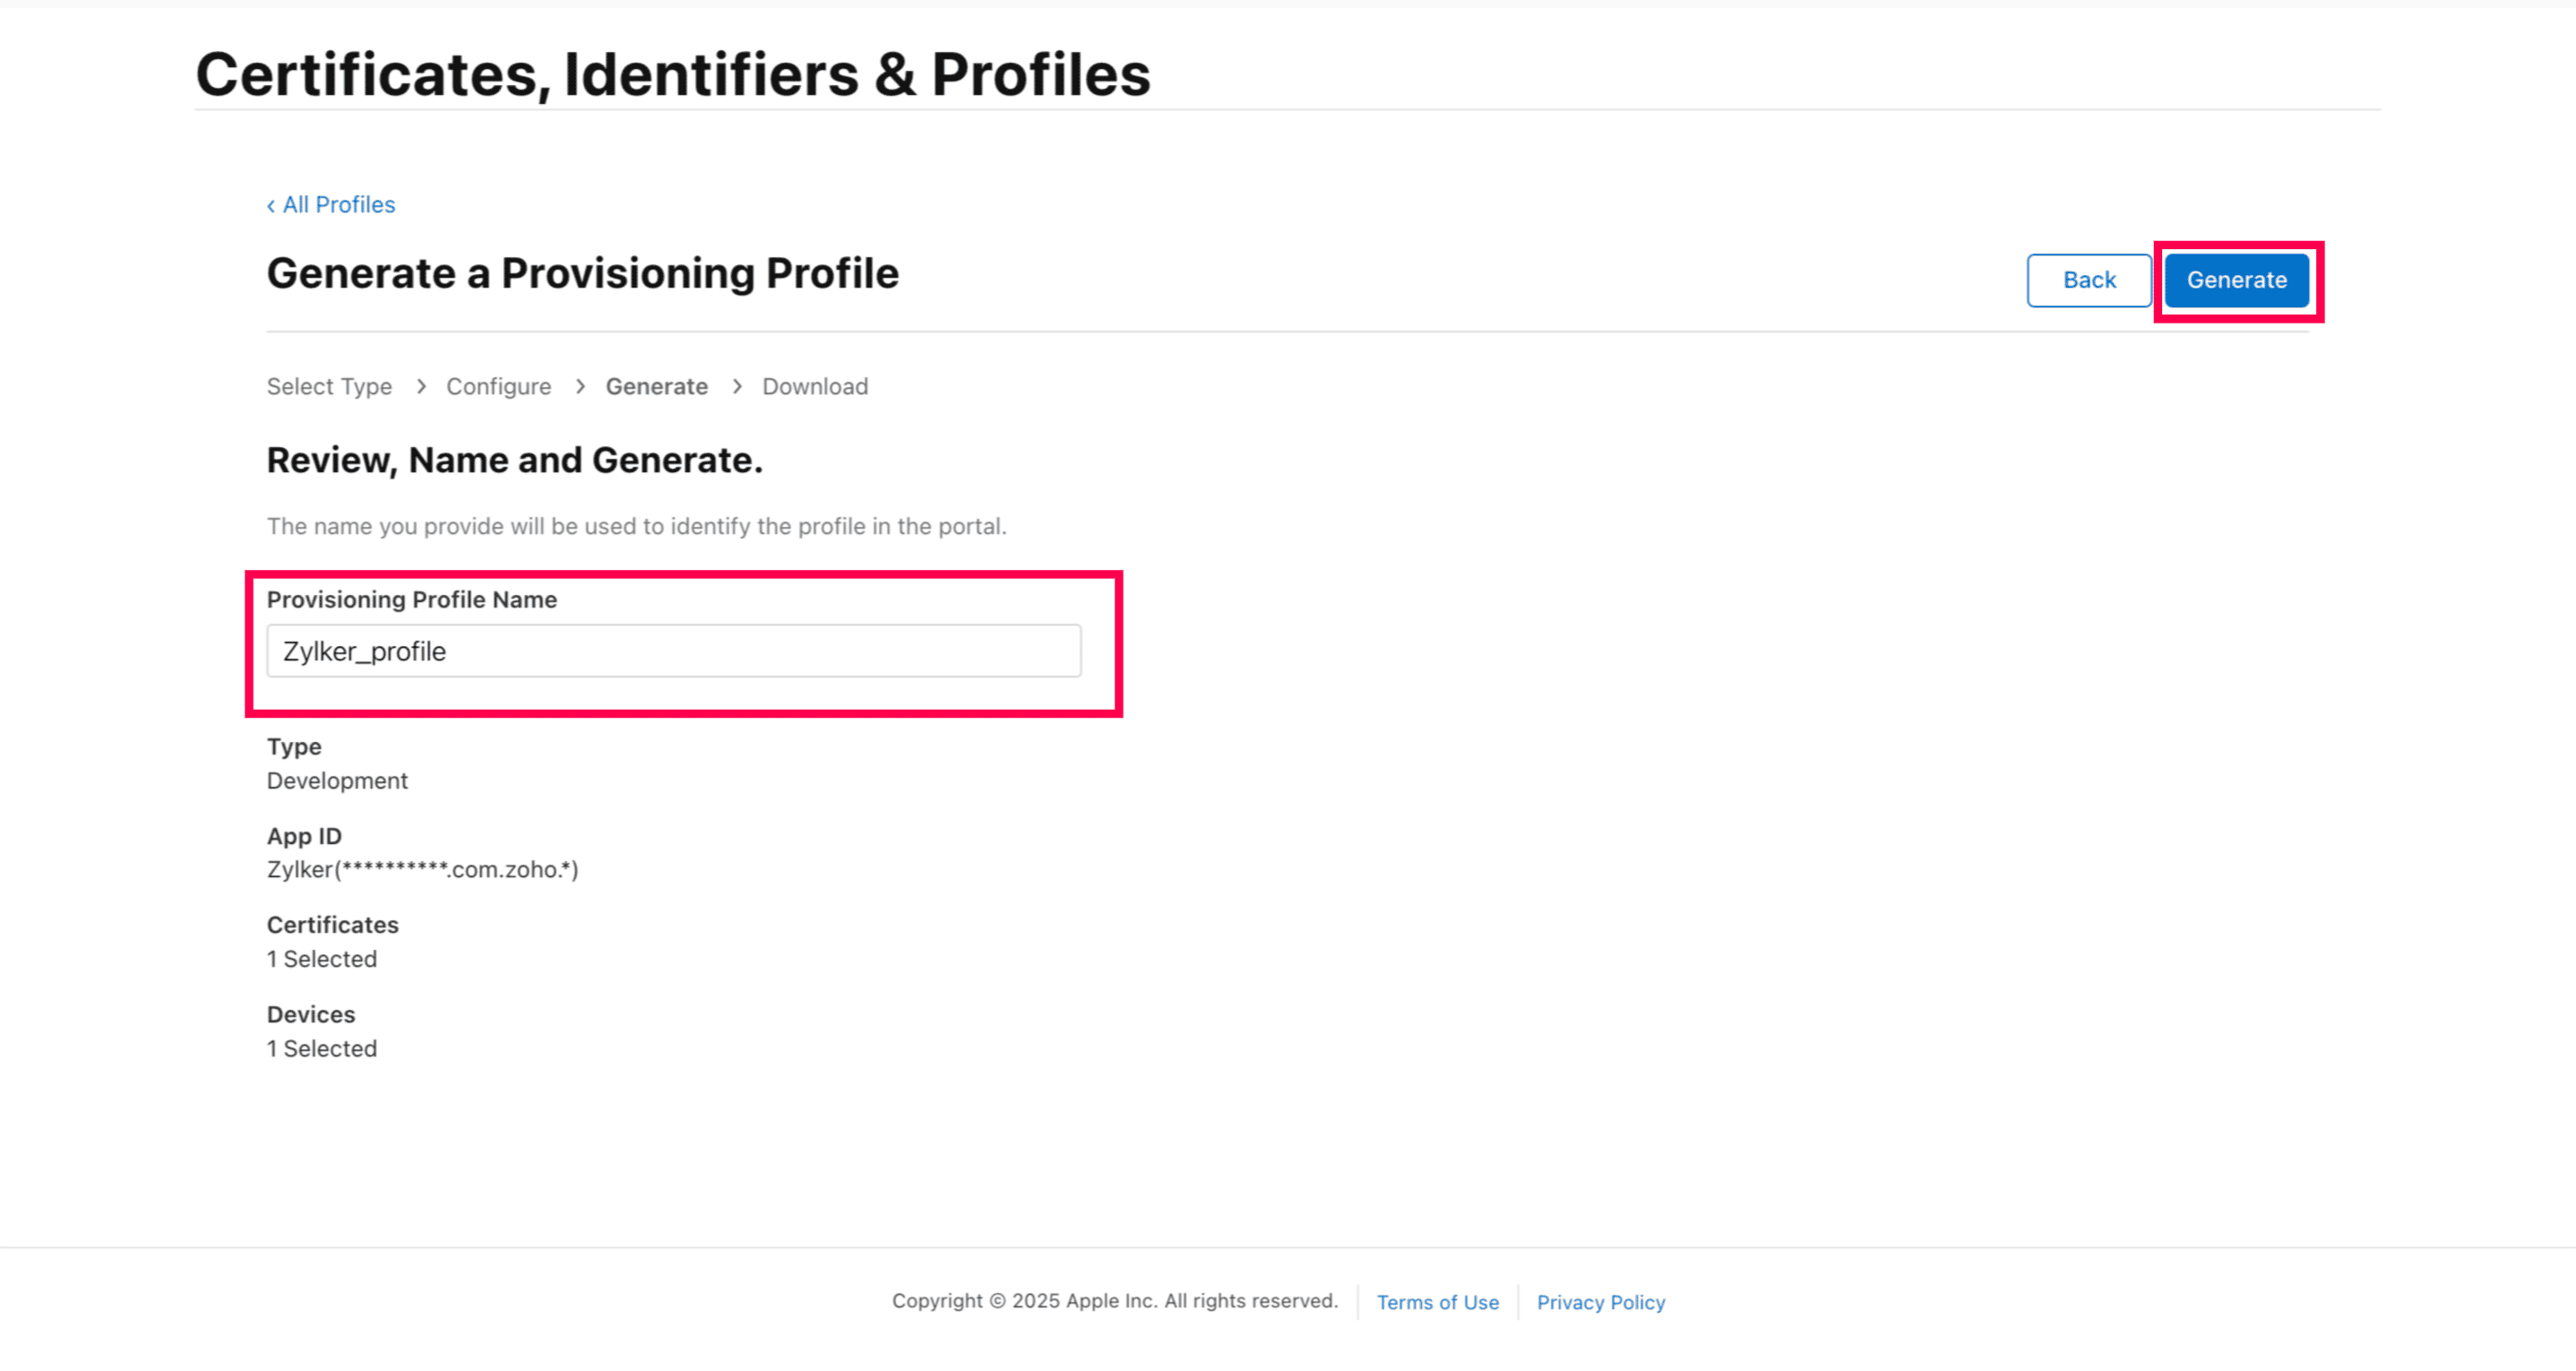This screenshot has width=2576, height=1371.
Task: Click the Generate step in the breadcrumb
Action: (x=656, y=387)
